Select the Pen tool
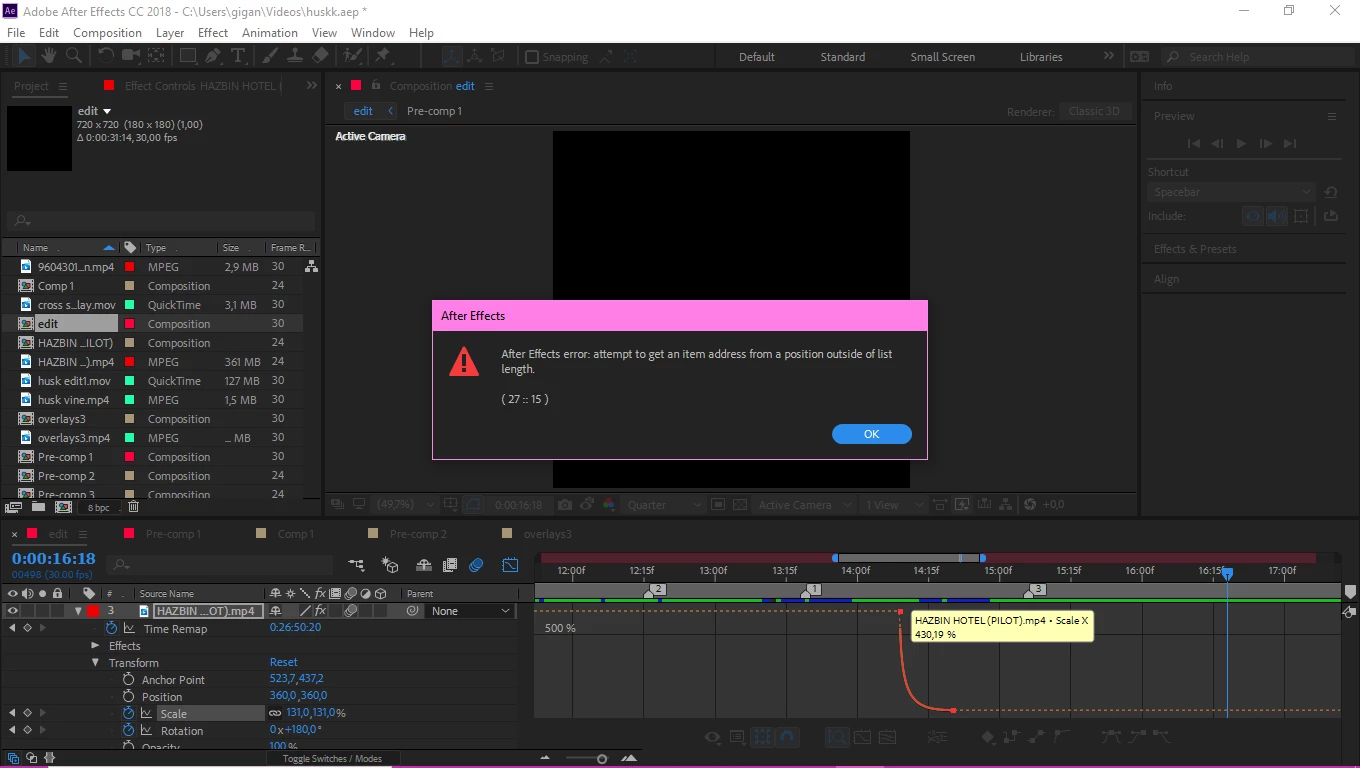 213,56
